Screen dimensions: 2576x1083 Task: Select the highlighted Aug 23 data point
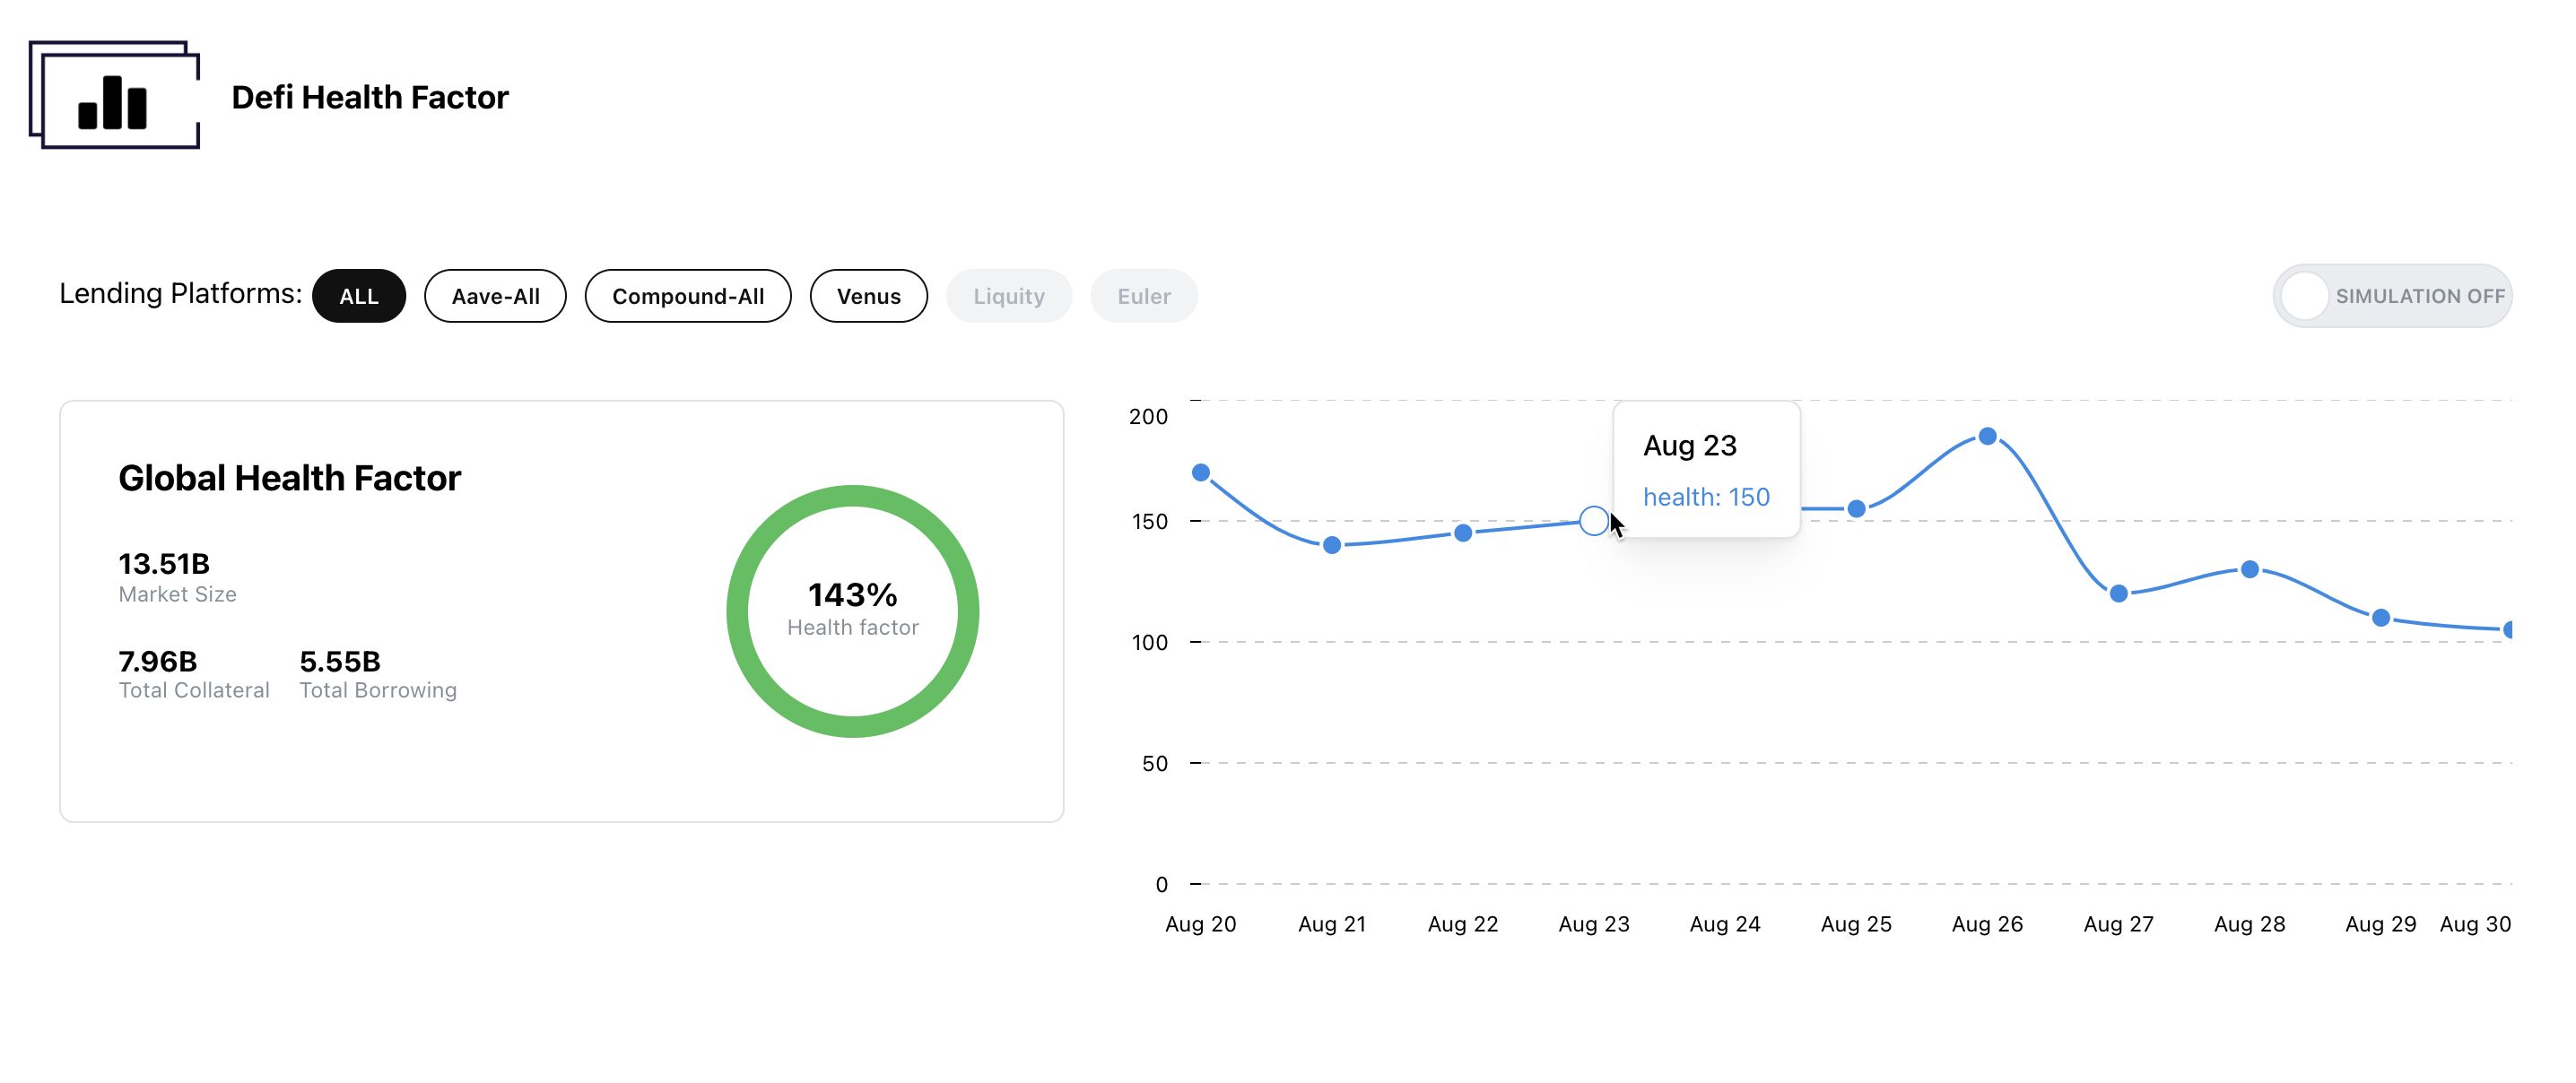[1594, 521]
